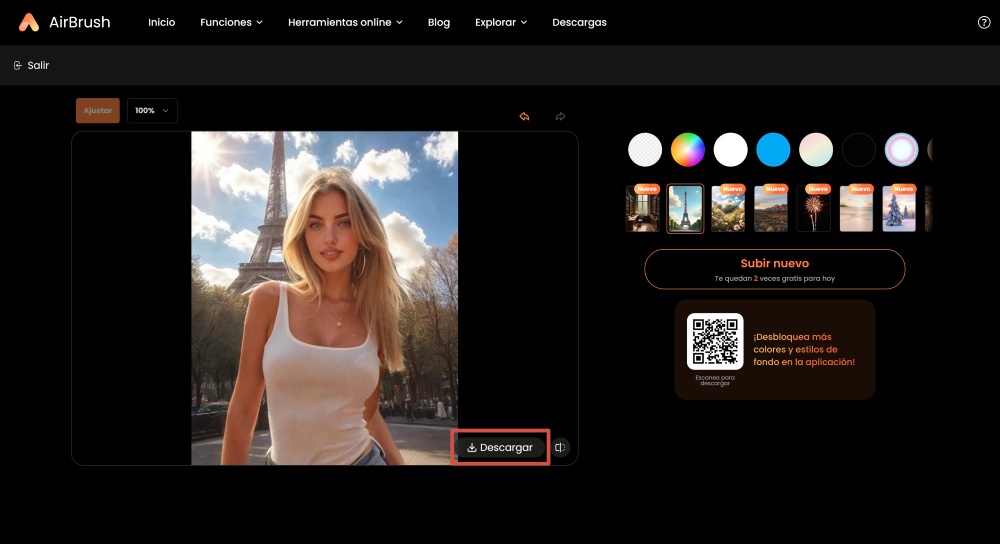Choose the fireworks background thumbnail
1000x544 pixels.
pos(814,209)
